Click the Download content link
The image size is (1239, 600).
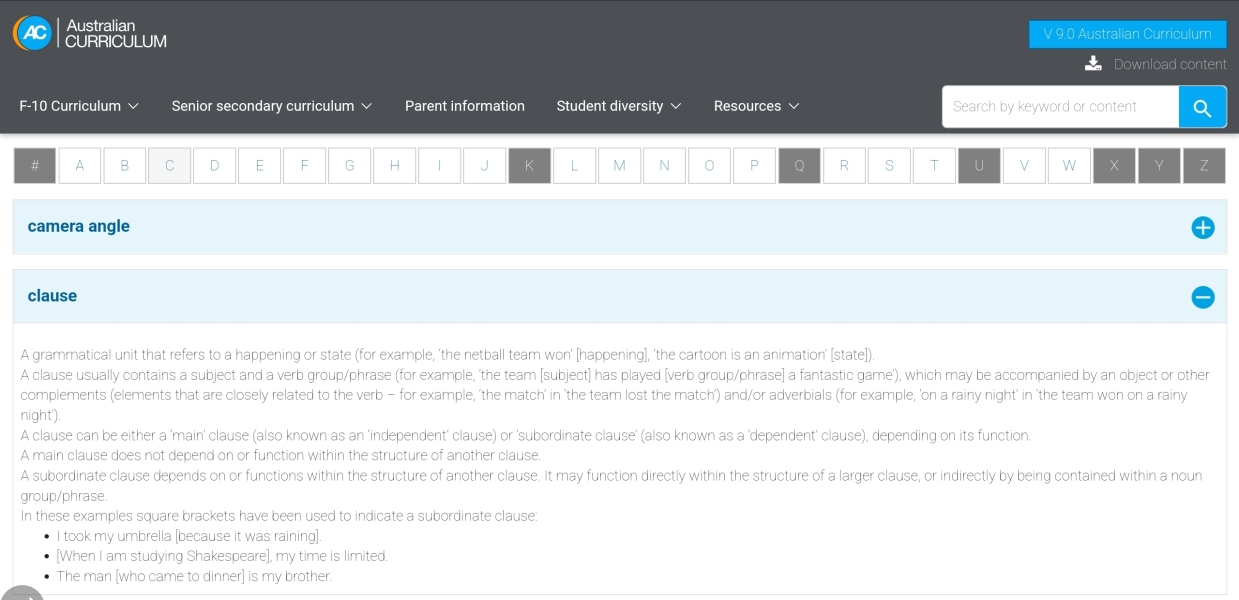1169,64
